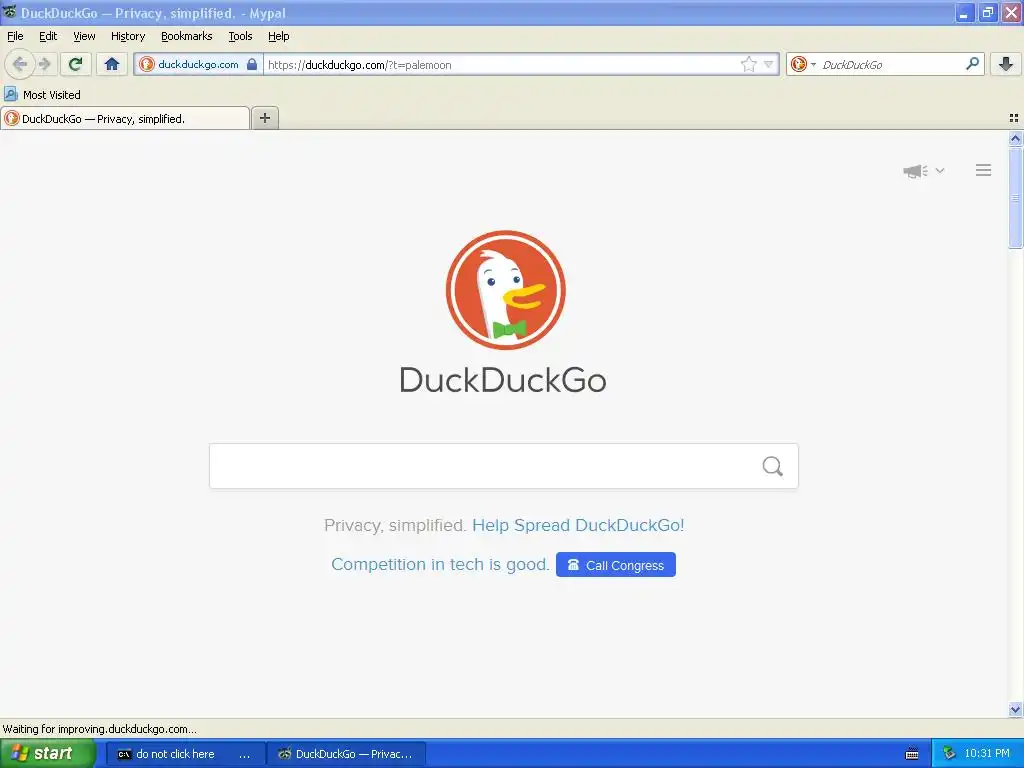Open the Bookmarks menu
The image size is (1024, 768).
(x=187, y=36)
